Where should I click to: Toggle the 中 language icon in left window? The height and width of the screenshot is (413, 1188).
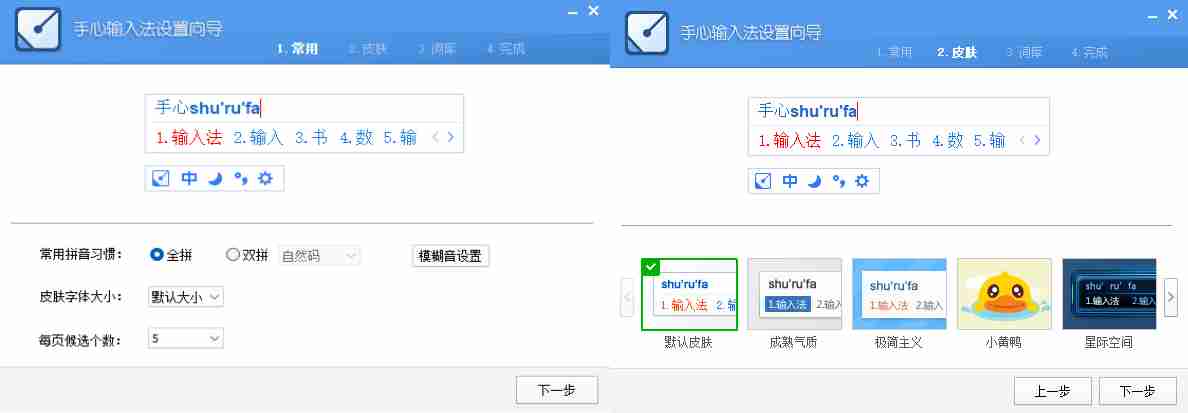(189, 179)
